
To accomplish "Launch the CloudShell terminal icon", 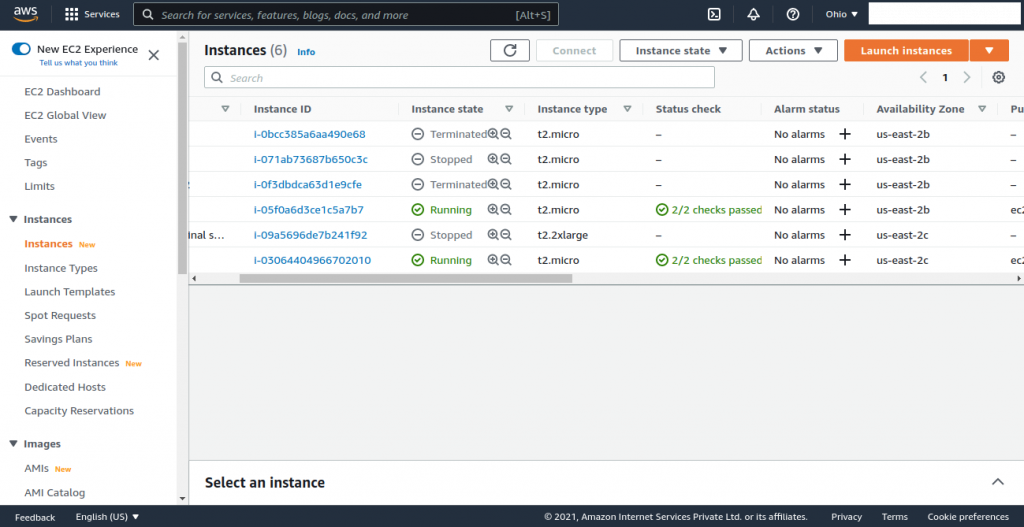I will coord(714,14).
